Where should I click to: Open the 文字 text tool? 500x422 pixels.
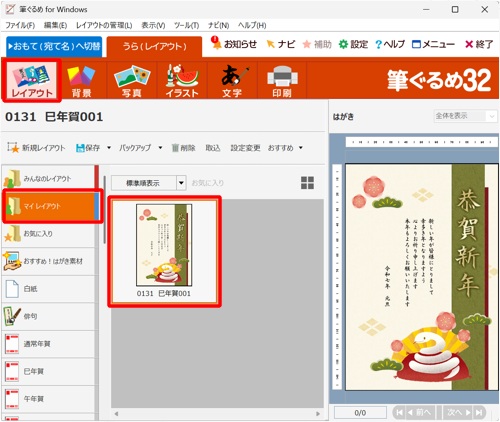232,80
